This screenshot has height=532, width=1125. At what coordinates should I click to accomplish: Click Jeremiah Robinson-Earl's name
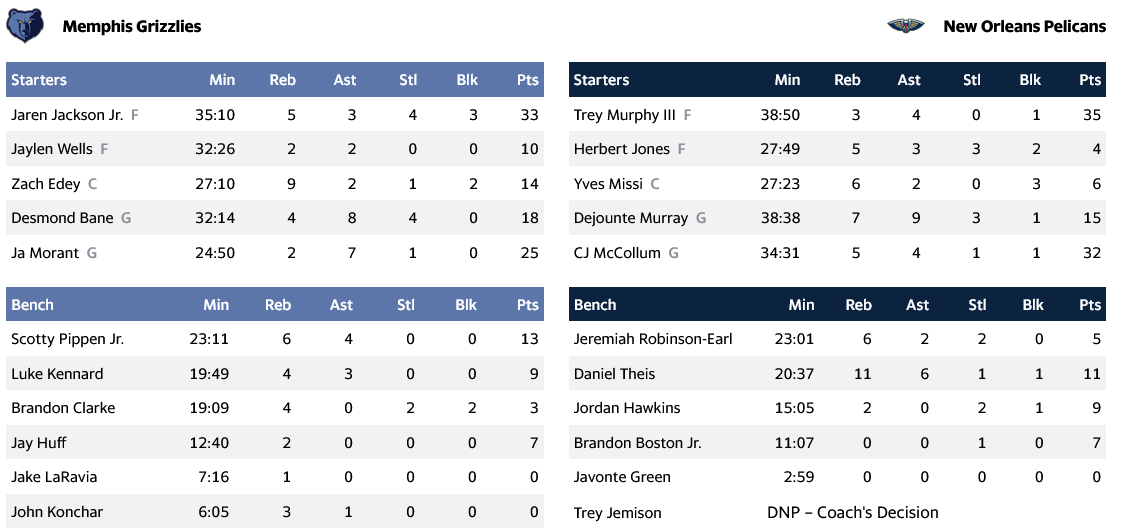coord(653,339)
